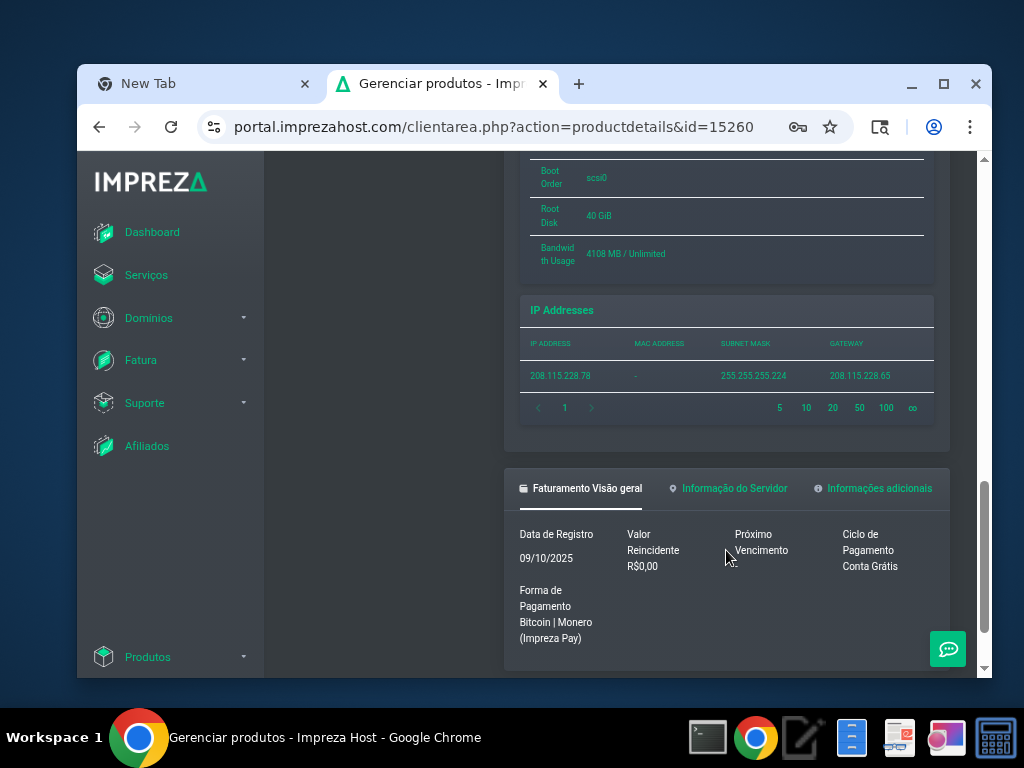Click the Suporte box icon

[x=103, y=403]
